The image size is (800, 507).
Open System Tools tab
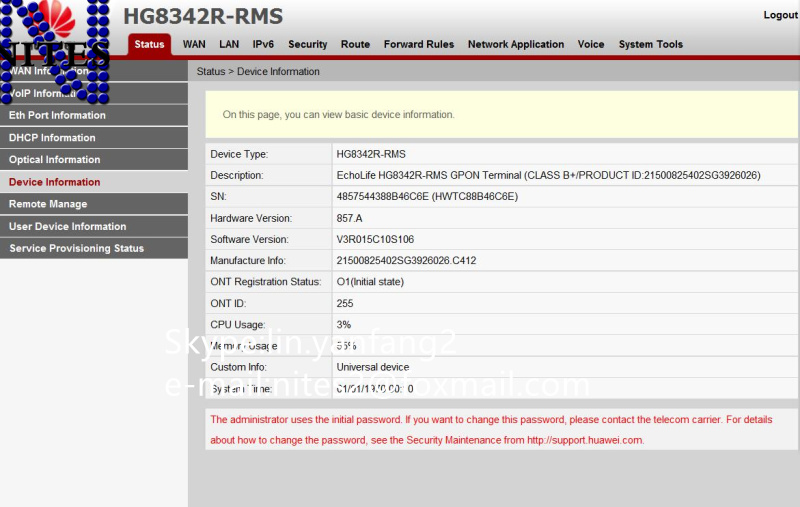651,44
